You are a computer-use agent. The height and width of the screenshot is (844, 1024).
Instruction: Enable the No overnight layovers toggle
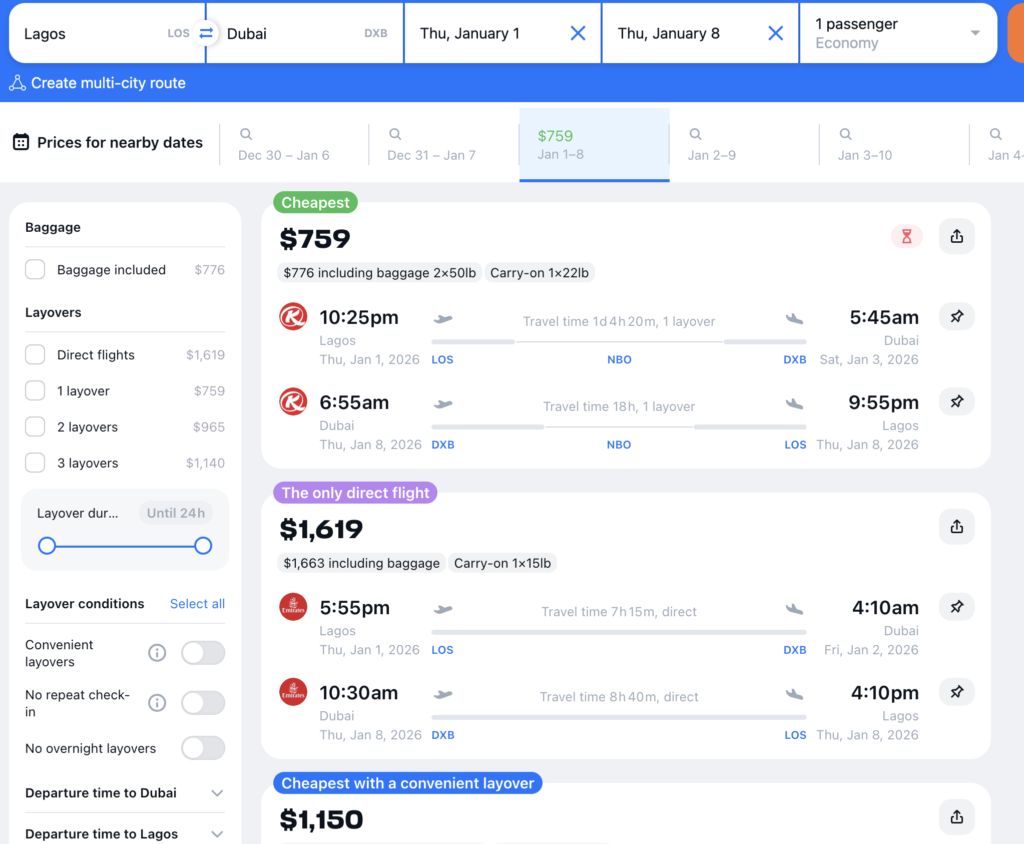(202, 748)
